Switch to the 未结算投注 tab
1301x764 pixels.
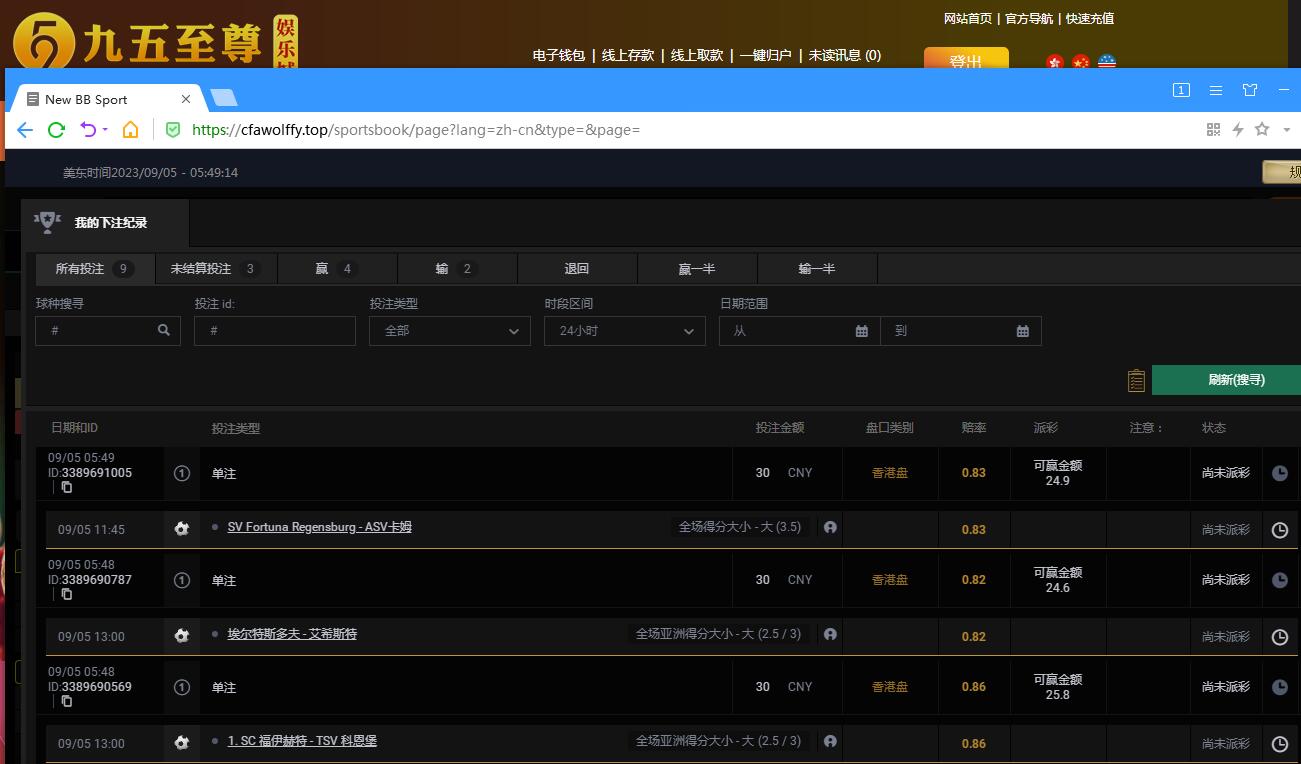[x=215, y=269]
